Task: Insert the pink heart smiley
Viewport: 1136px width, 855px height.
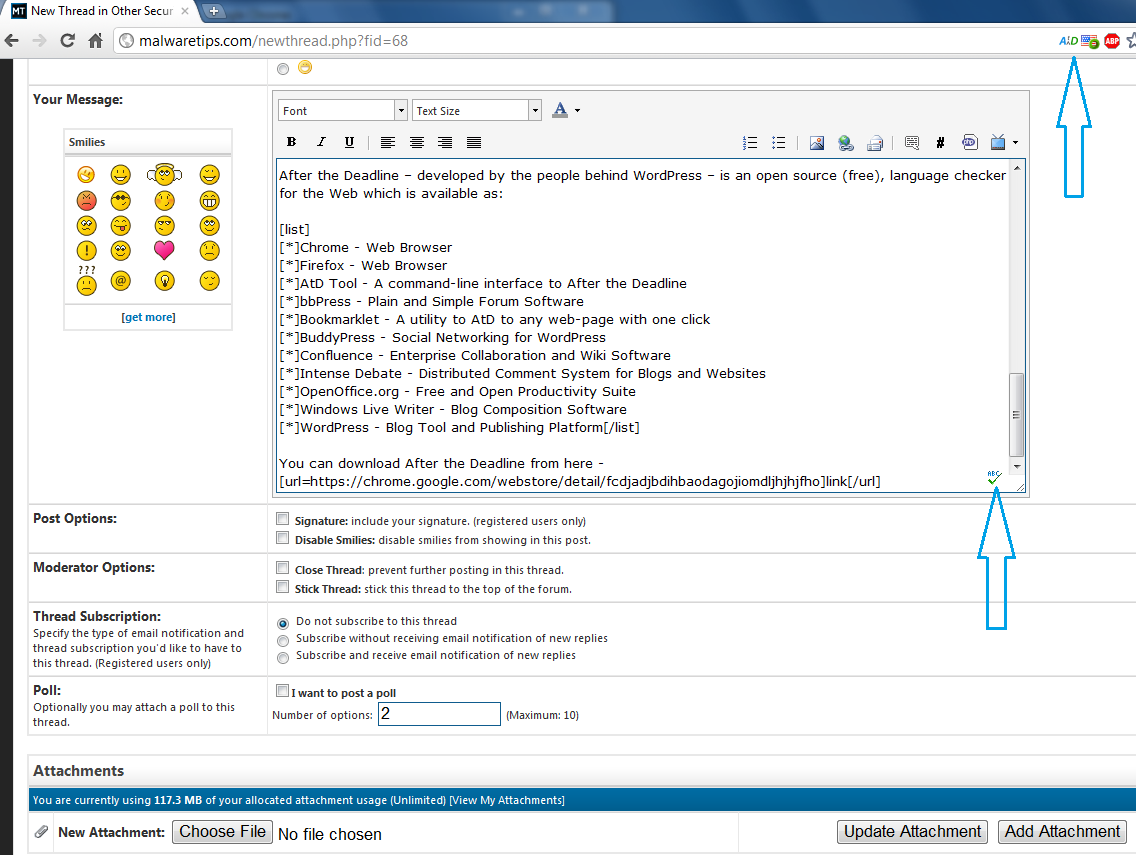Action: coord(164,251)
